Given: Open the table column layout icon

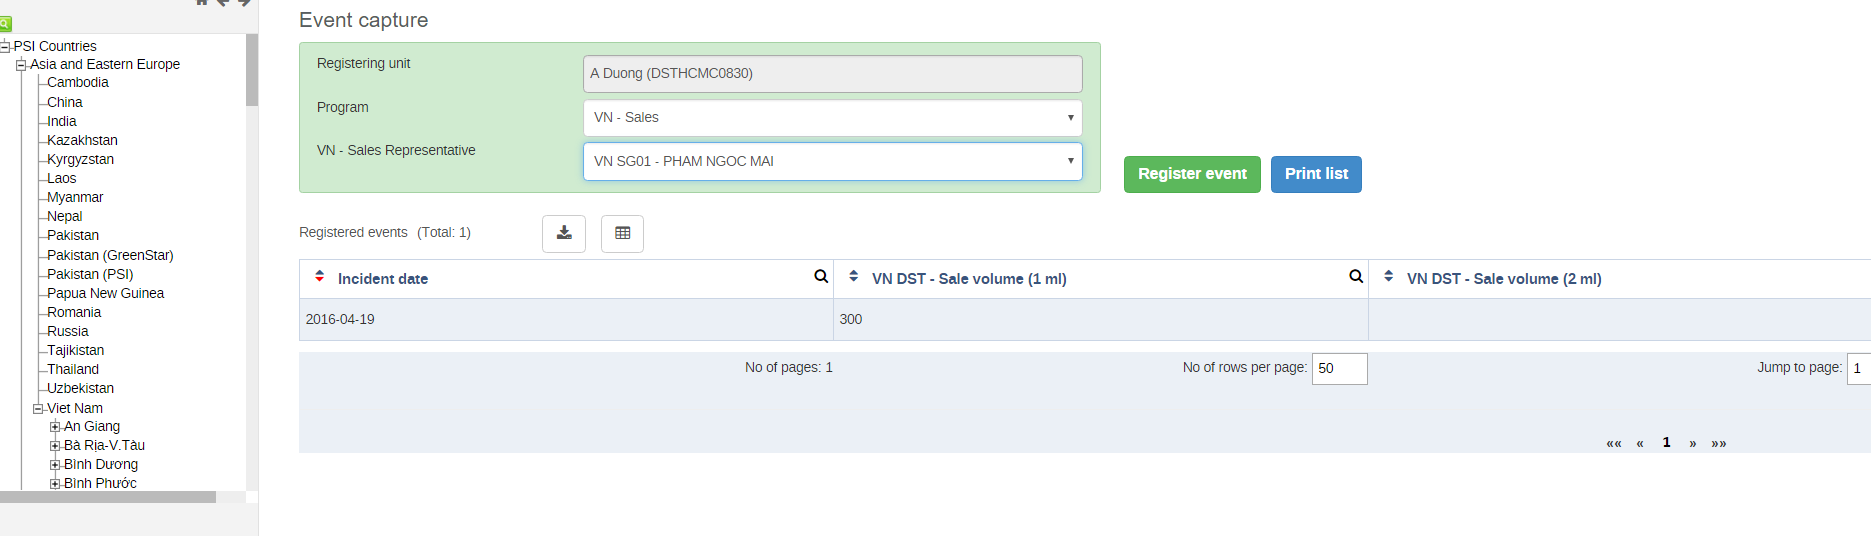Looking at the screenshot, I should [x=622, y=233].
